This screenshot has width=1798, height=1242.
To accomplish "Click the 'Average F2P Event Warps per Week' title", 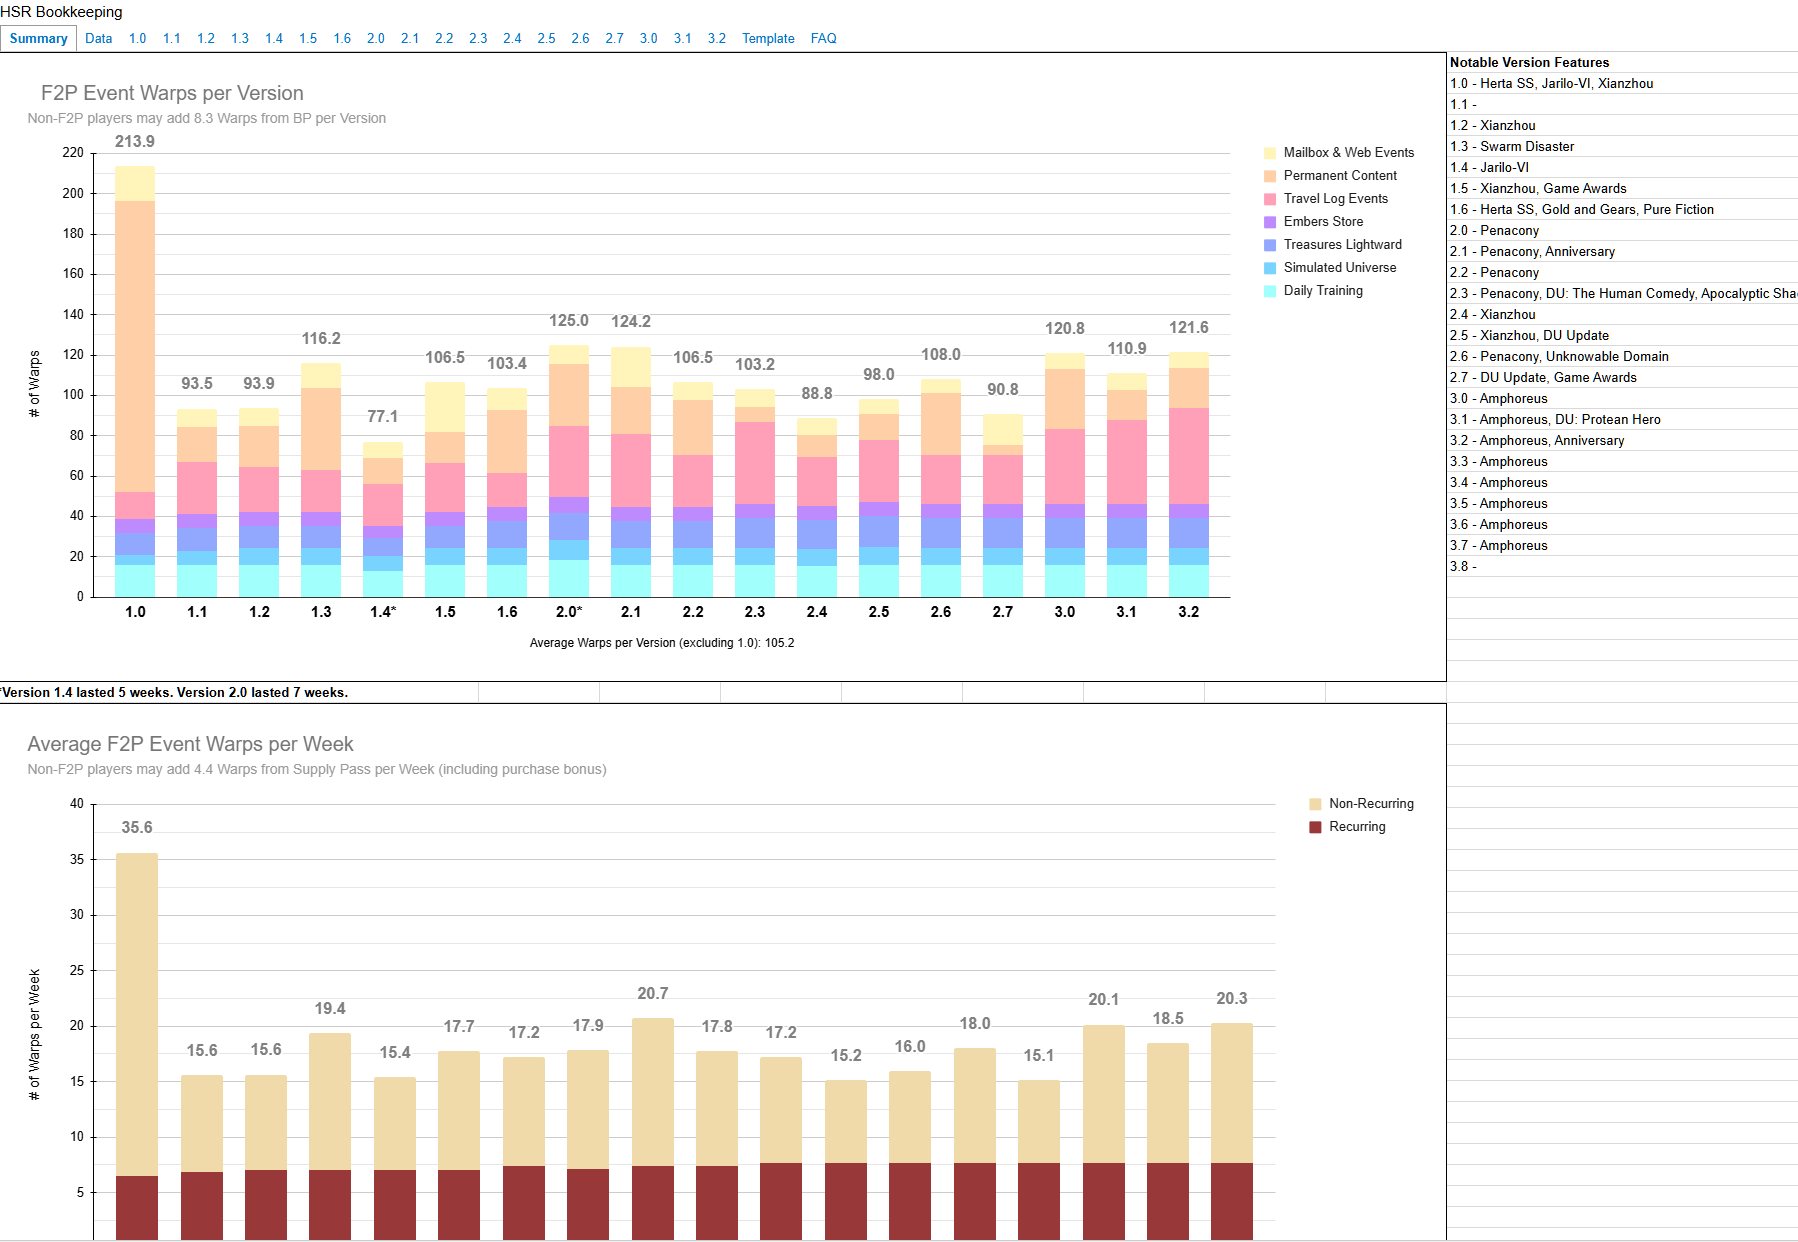I will click(x=190, y=744).
